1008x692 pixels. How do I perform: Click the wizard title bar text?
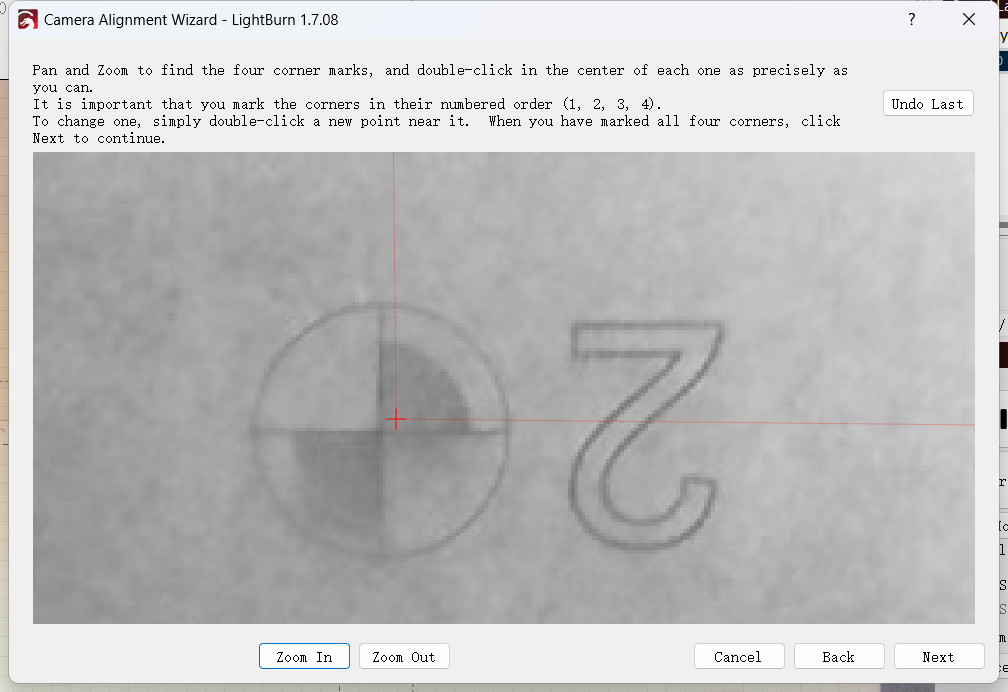point(191,19)
